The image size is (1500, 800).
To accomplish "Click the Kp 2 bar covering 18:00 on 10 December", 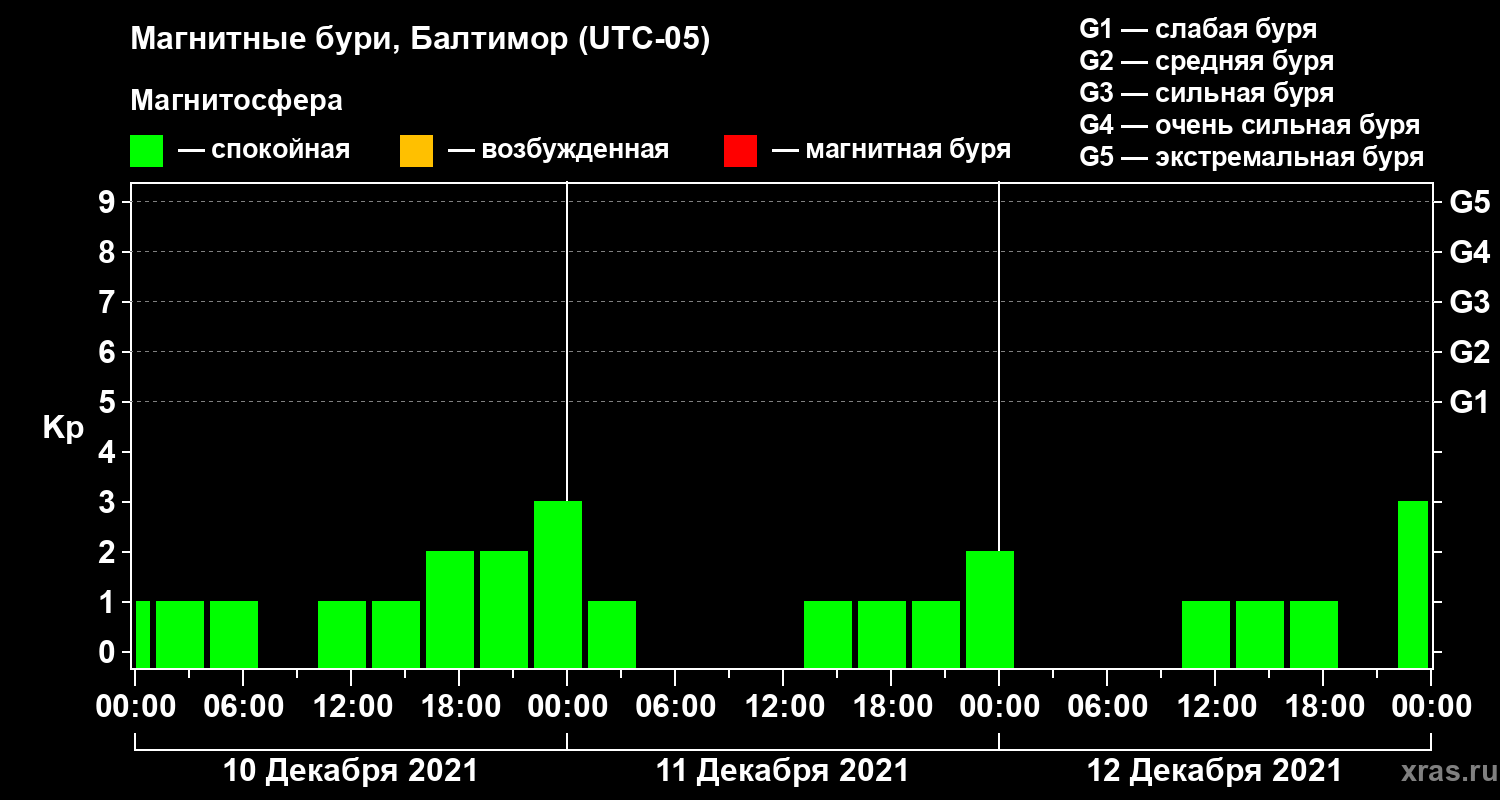I will 450,609.
